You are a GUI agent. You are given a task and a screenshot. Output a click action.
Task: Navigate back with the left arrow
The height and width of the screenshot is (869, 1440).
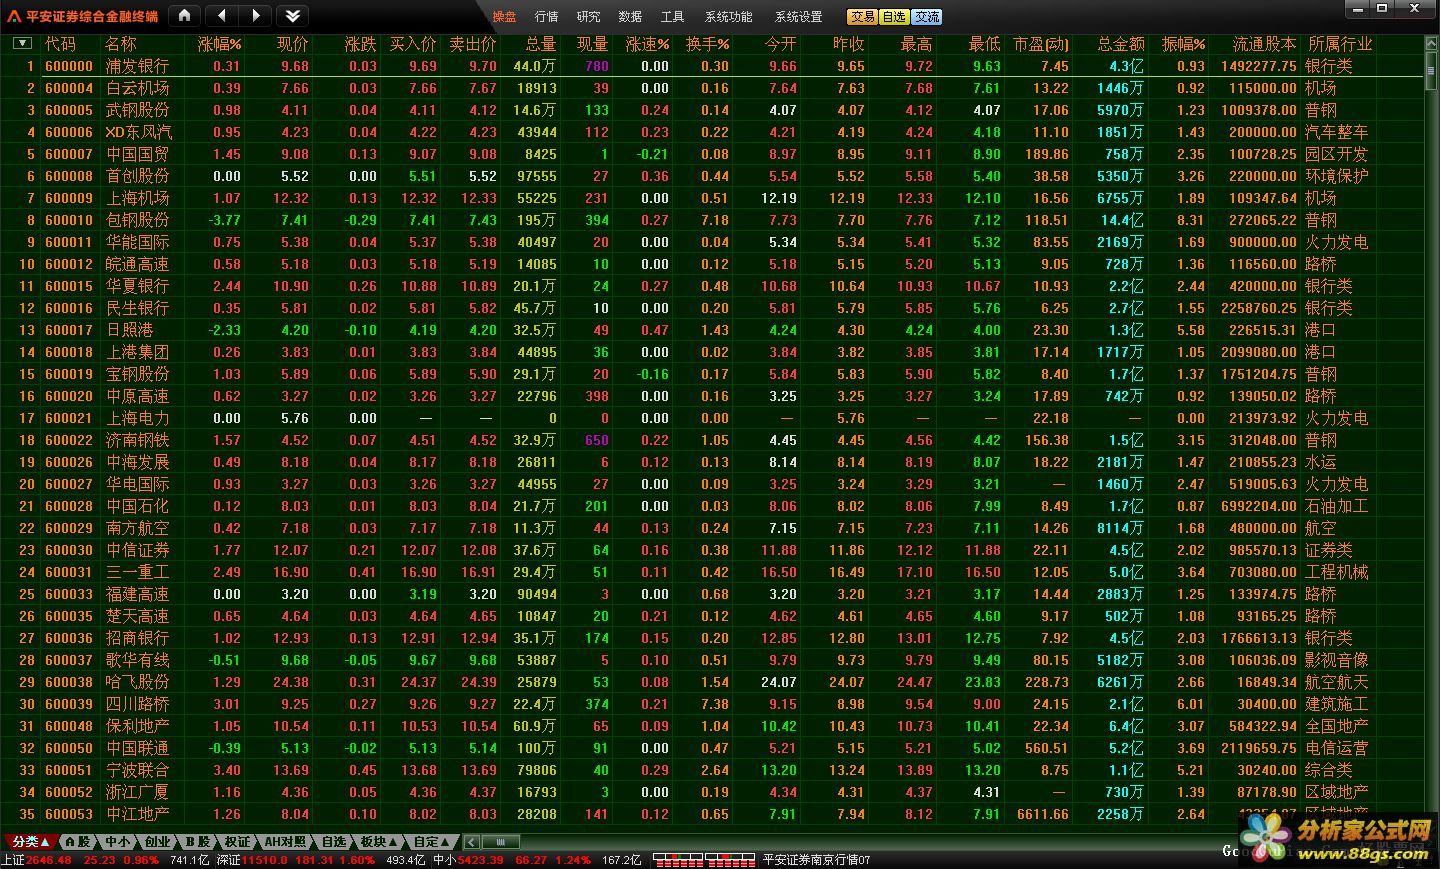(x=221, y=16)
